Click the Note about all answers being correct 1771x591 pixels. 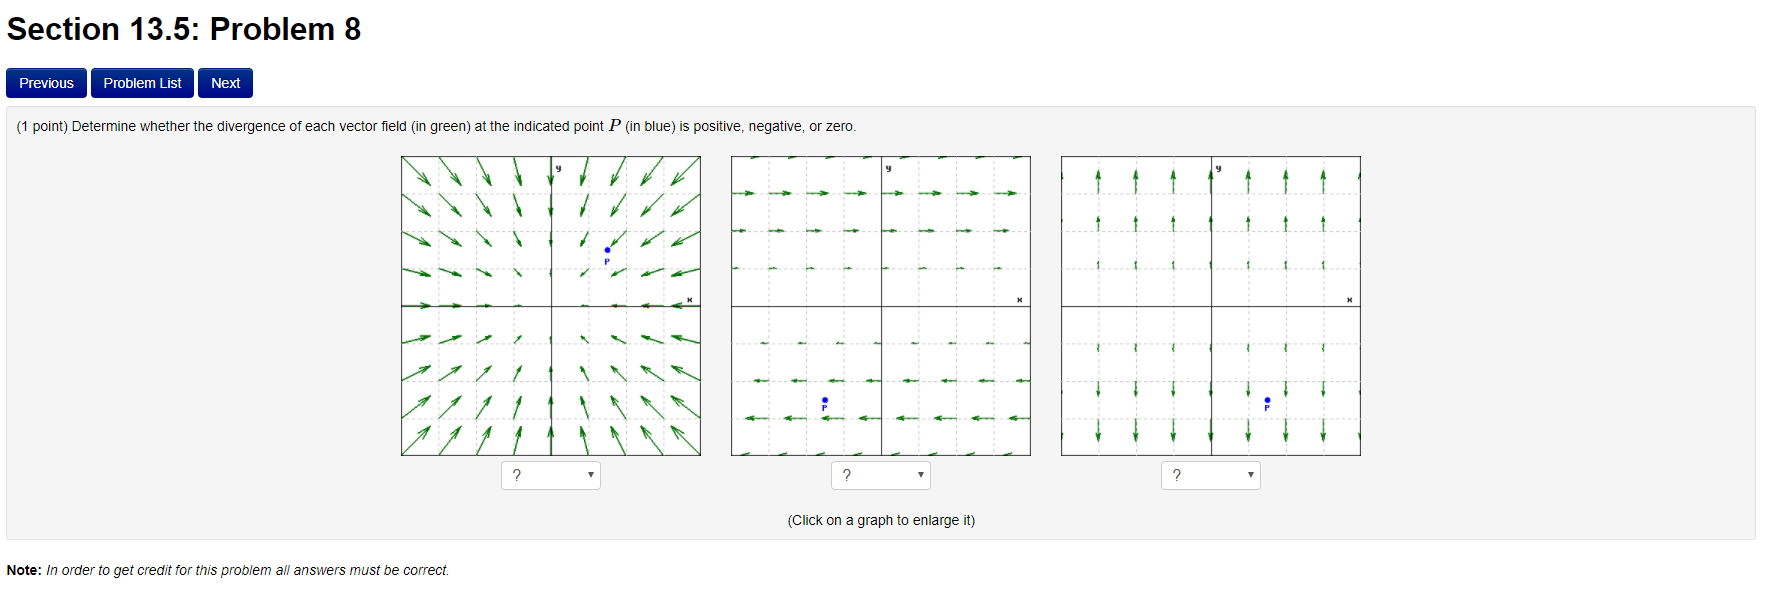(x=230, y=570)
